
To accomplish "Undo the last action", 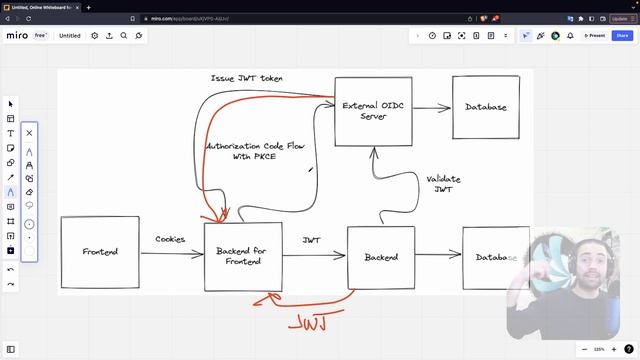I will click(11, 270).
